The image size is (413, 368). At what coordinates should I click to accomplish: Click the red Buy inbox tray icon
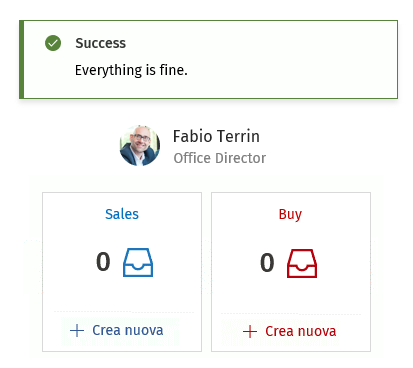302,263
